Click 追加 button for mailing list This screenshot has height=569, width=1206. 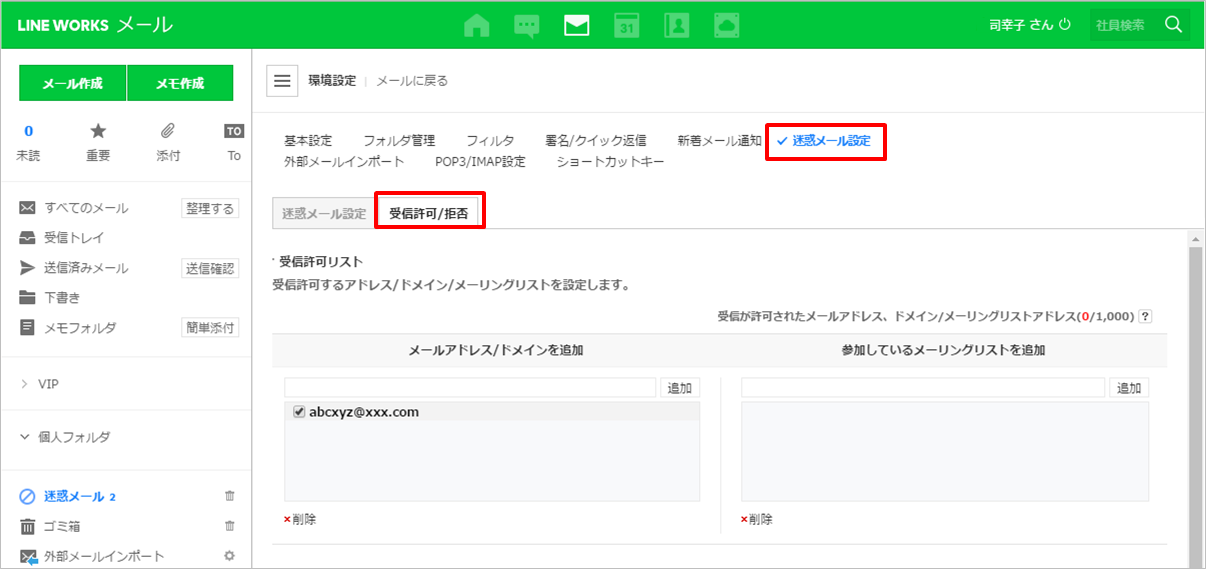1129,388
